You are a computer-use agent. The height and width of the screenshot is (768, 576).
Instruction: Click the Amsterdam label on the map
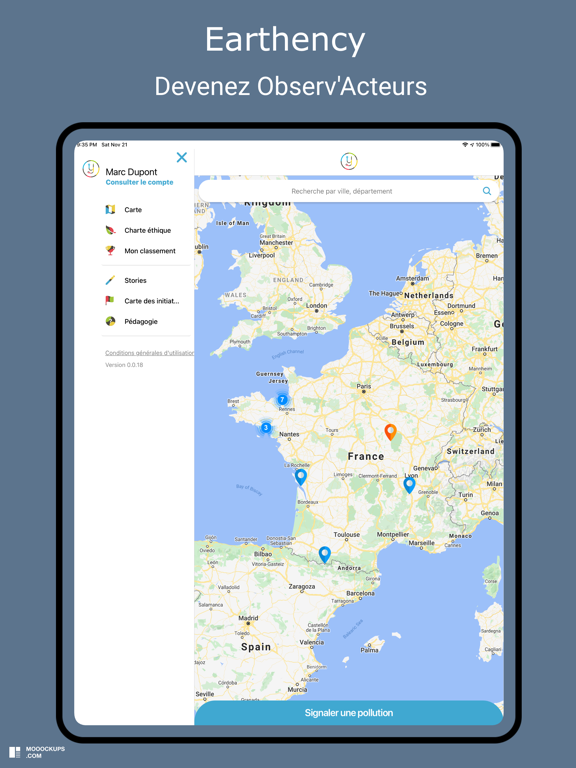click(412, 278)
